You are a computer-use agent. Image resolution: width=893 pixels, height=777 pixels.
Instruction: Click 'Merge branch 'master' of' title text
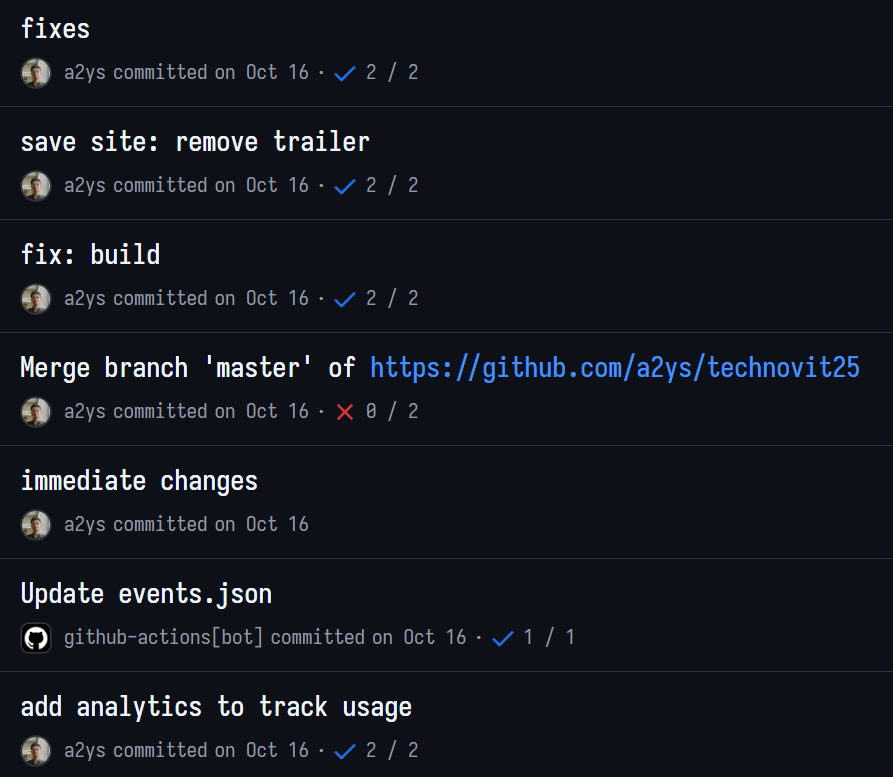[x=188, y=368]
